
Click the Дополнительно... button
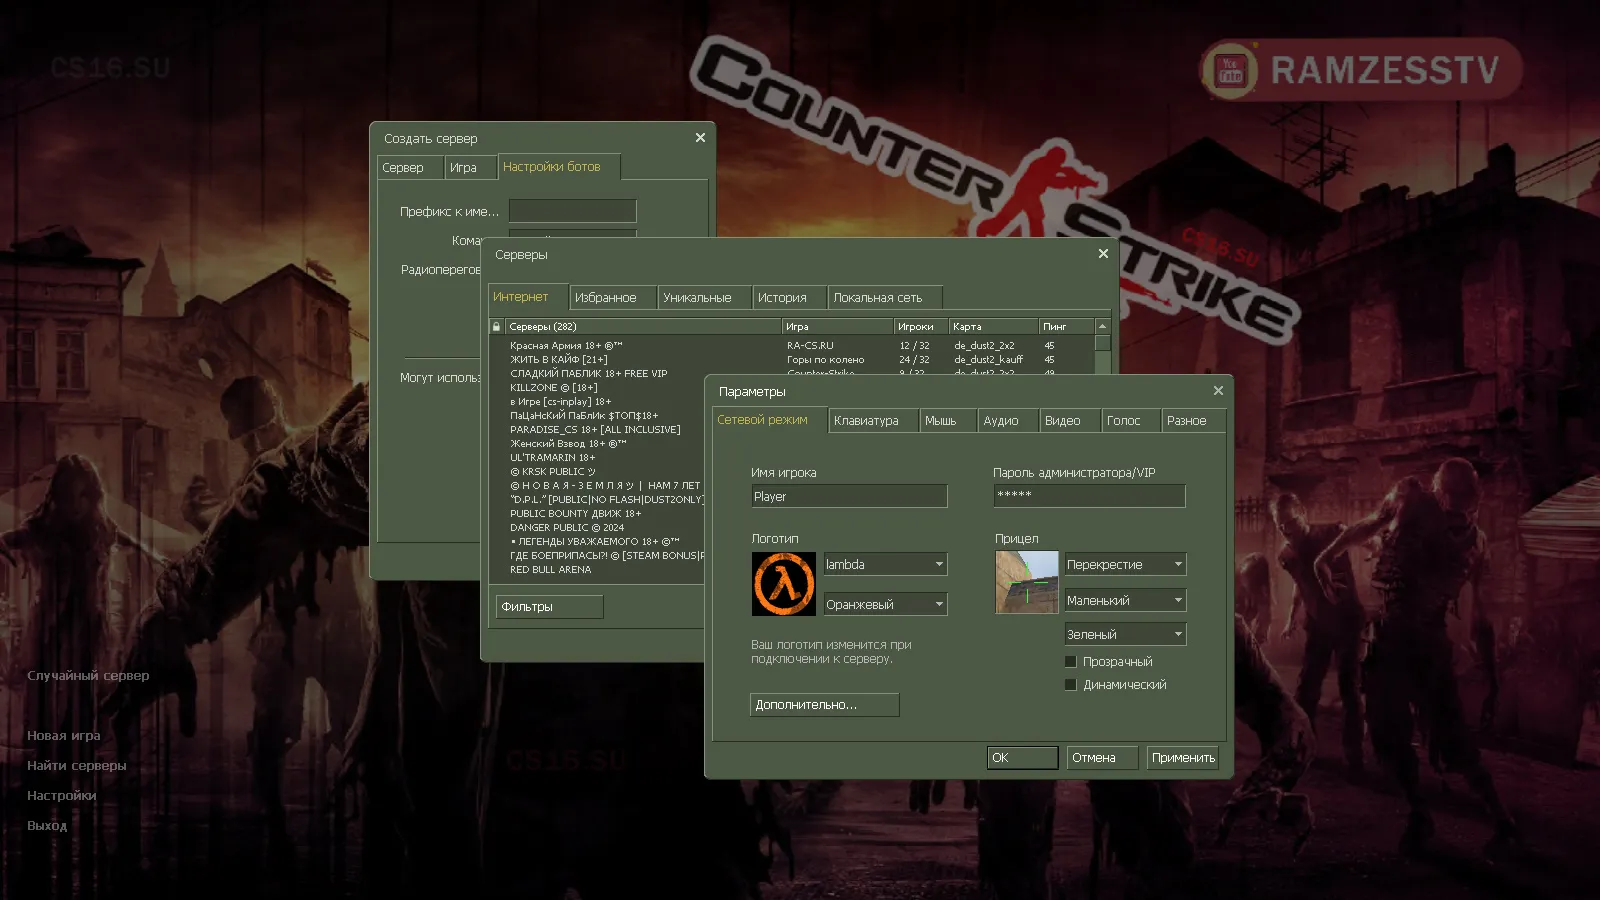[x=823, y=705]
